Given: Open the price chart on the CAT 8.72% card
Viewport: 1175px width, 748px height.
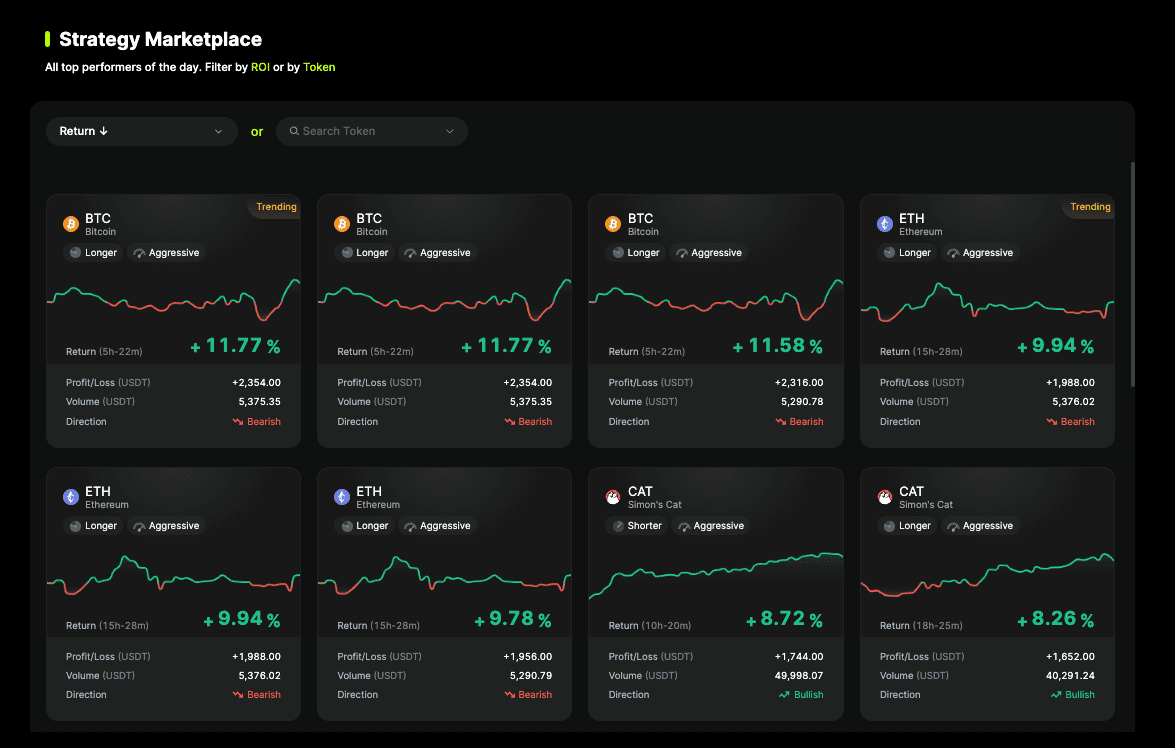Looking at the screenshot, I should pyautogui.click(x=716, y=576).
